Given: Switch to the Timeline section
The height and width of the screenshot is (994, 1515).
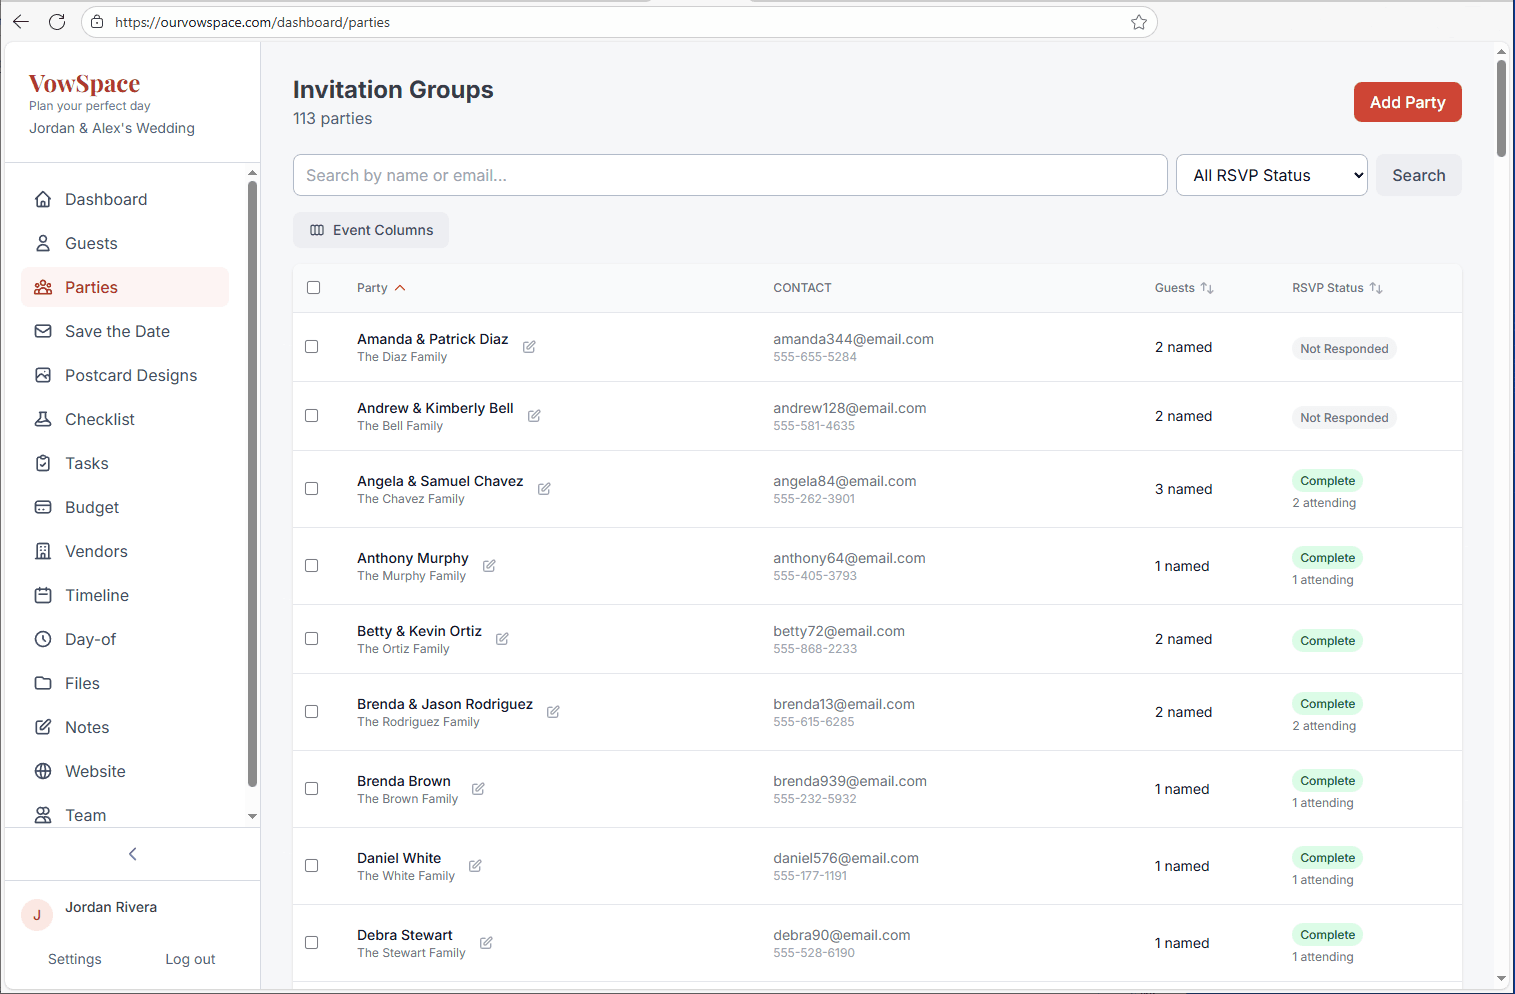Looking at the screenshot, I should [x=97, y=595].
